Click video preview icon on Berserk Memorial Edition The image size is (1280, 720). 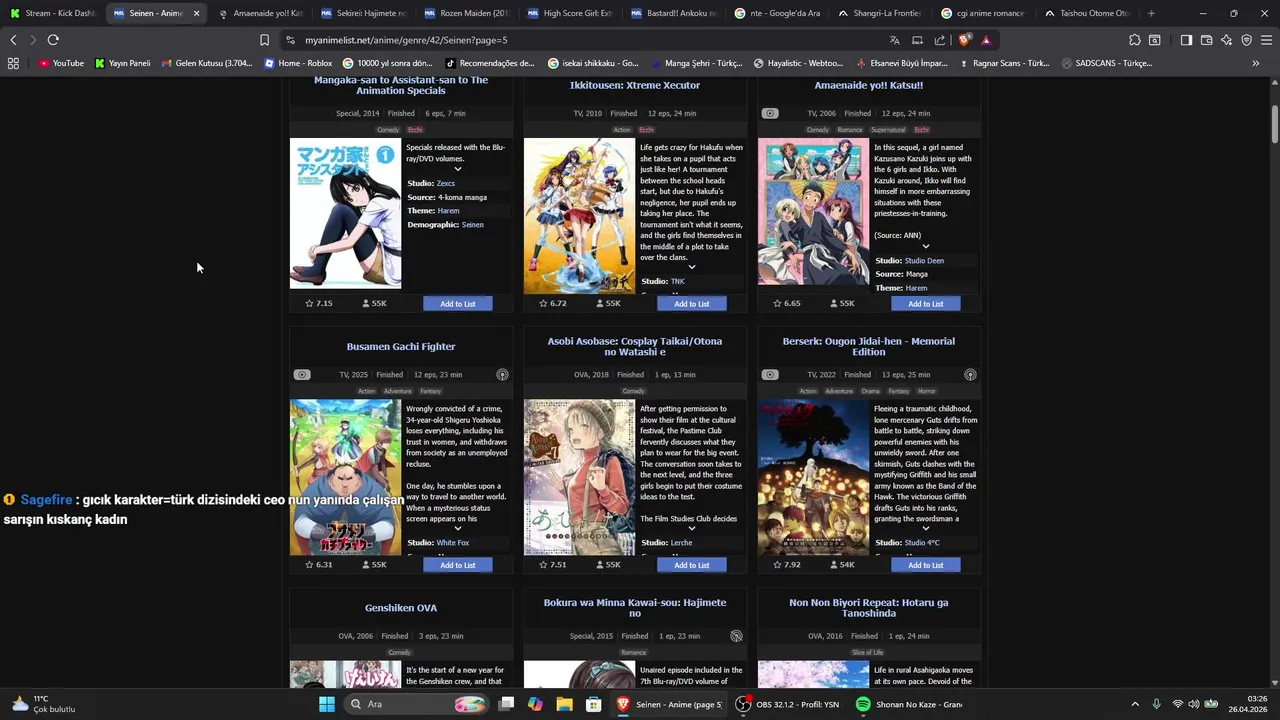[770, 375]
